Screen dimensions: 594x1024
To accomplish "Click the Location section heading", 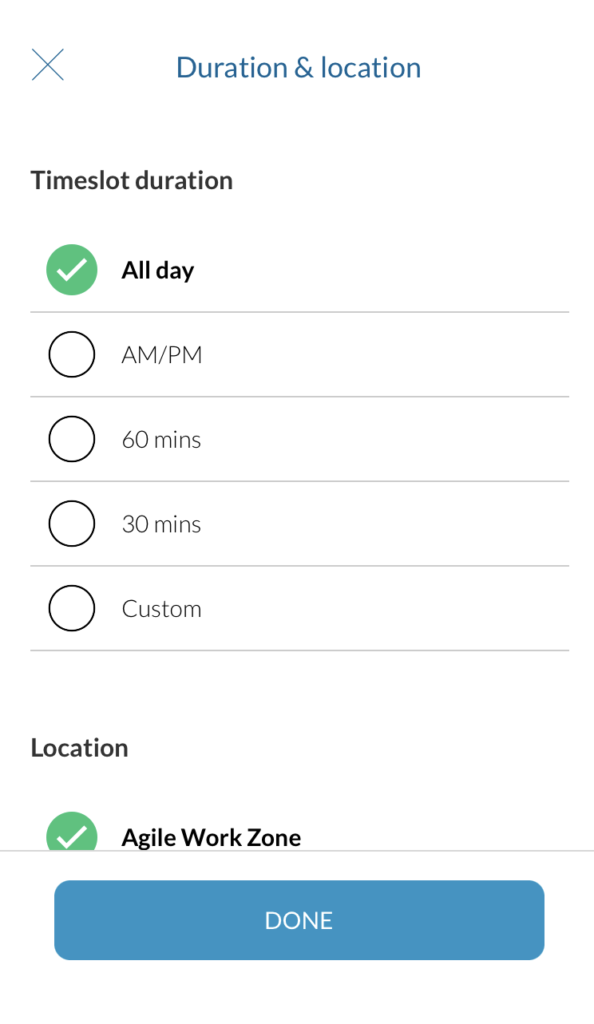I will (80, 748).
